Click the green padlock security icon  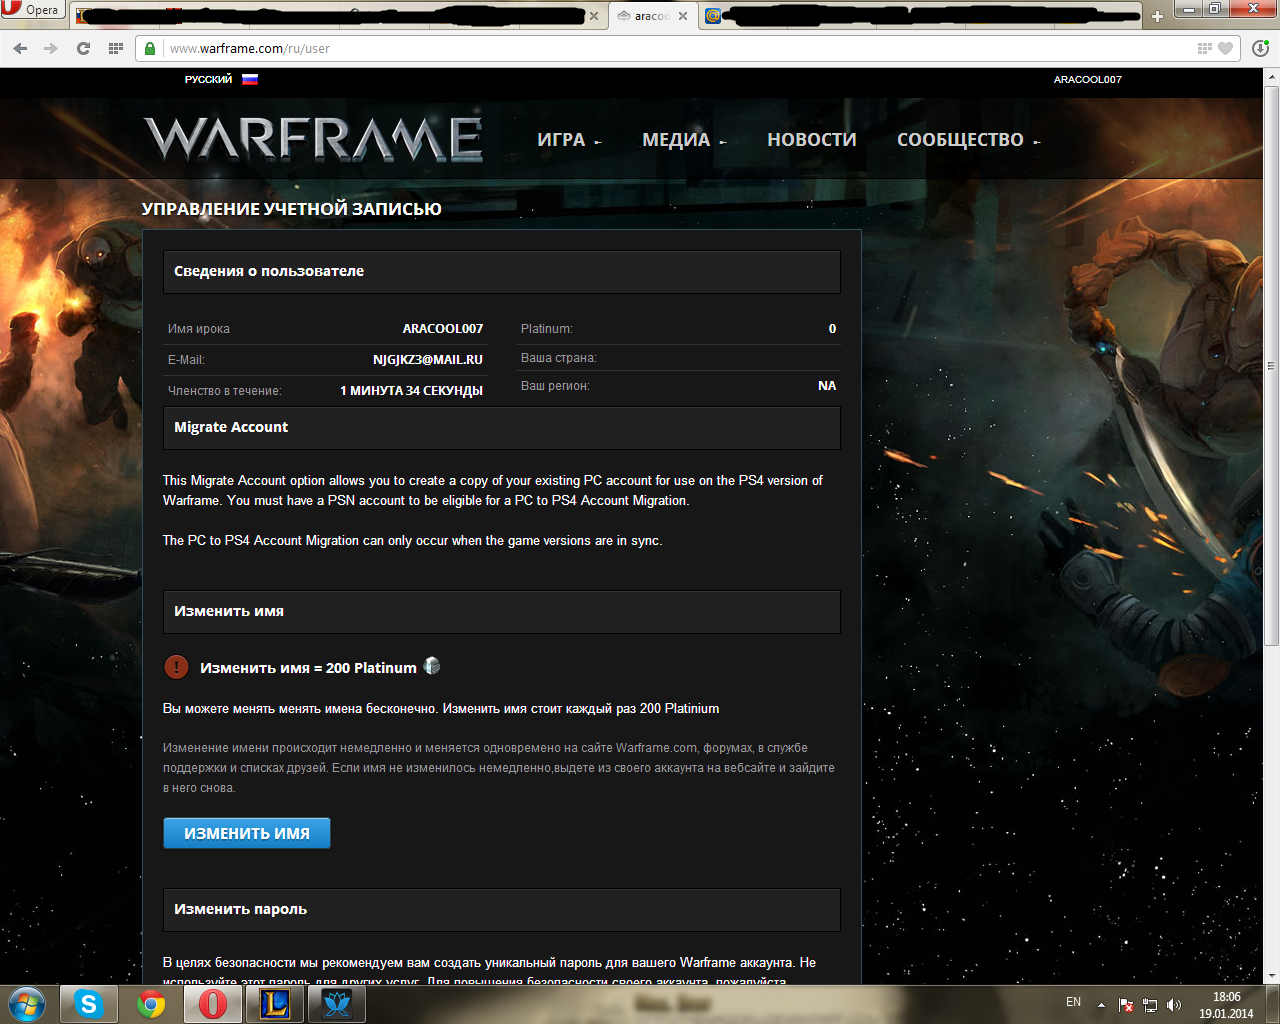click(150, 48)
